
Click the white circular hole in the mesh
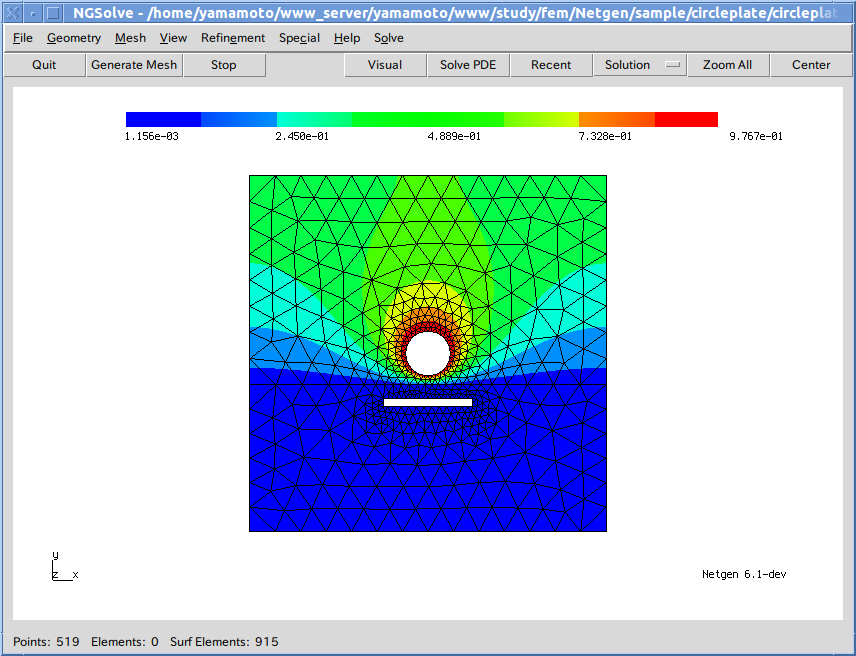[x=427, y=352]
